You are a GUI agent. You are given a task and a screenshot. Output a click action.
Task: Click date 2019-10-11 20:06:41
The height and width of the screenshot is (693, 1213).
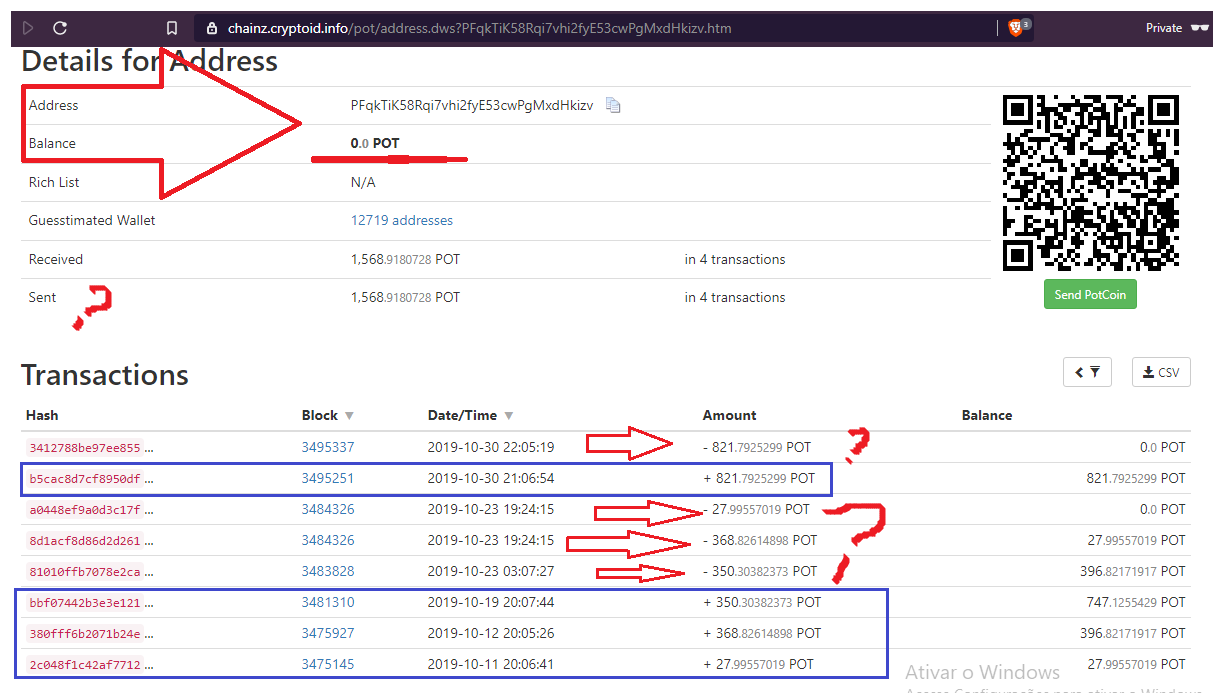click(x=491, y=664)
